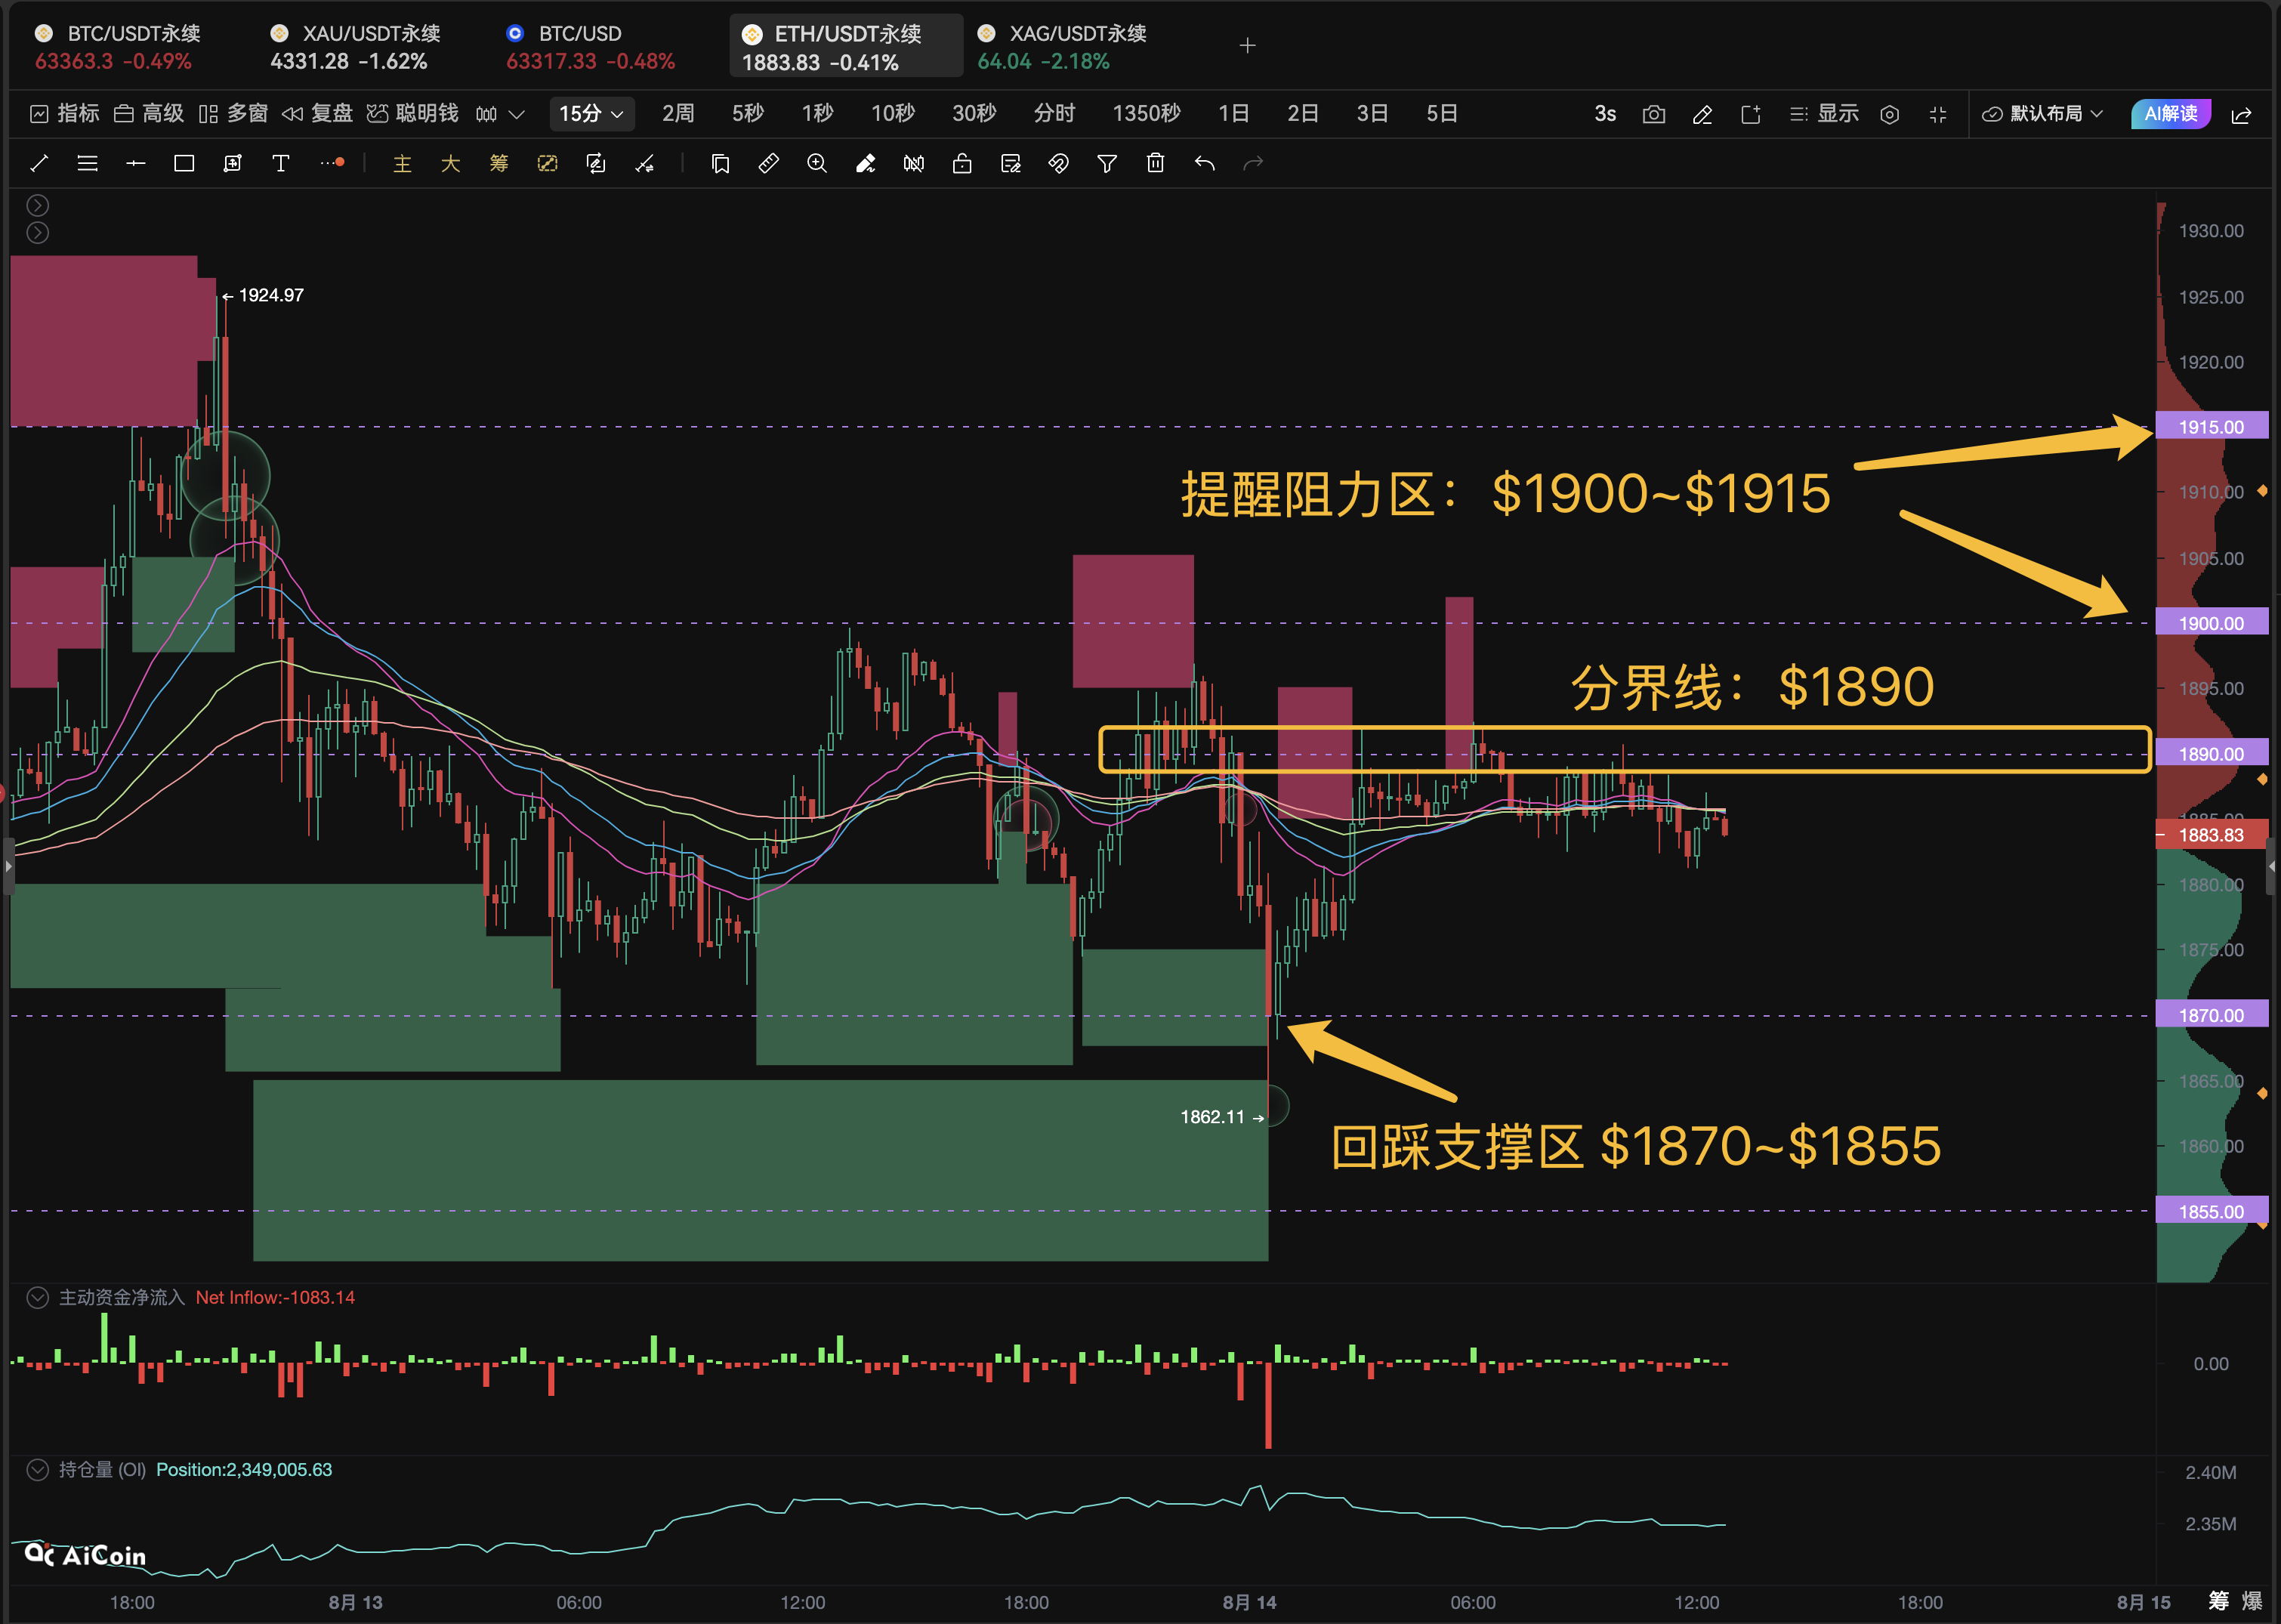Click the redo arrow icon
Viewport: 2281px width, 1624px height.
click(1253, 163)
